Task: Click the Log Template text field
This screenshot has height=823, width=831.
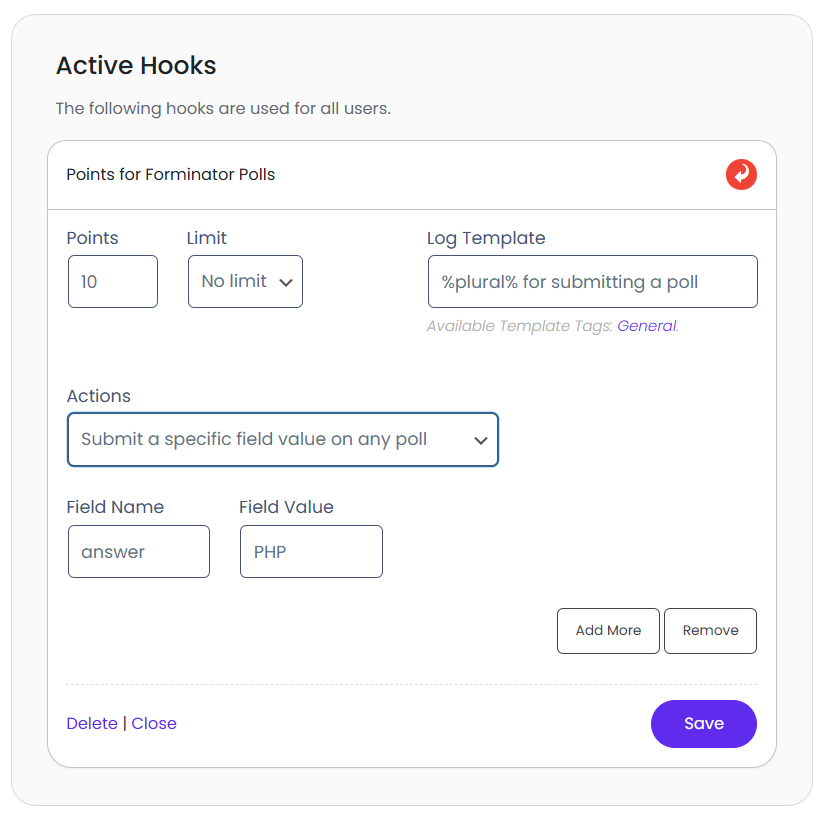Action: 591,282
